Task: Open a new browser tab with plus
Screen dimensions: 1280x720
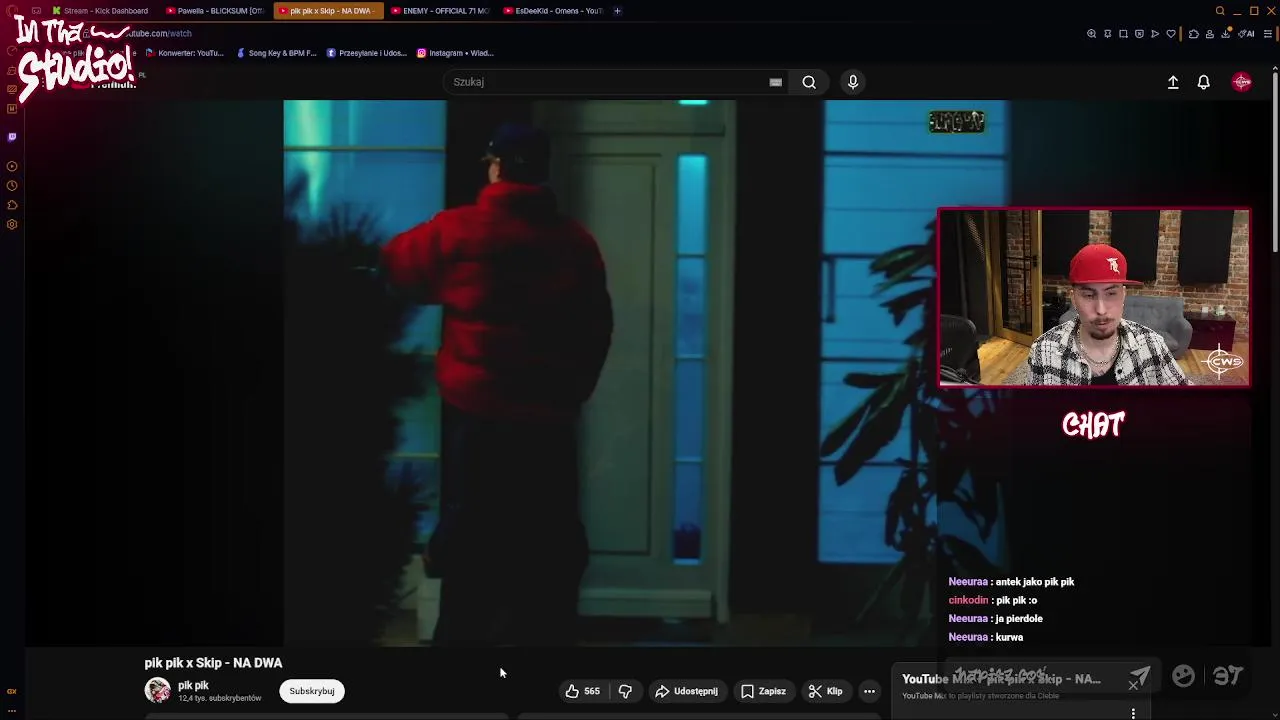Action: coord(617,11)
